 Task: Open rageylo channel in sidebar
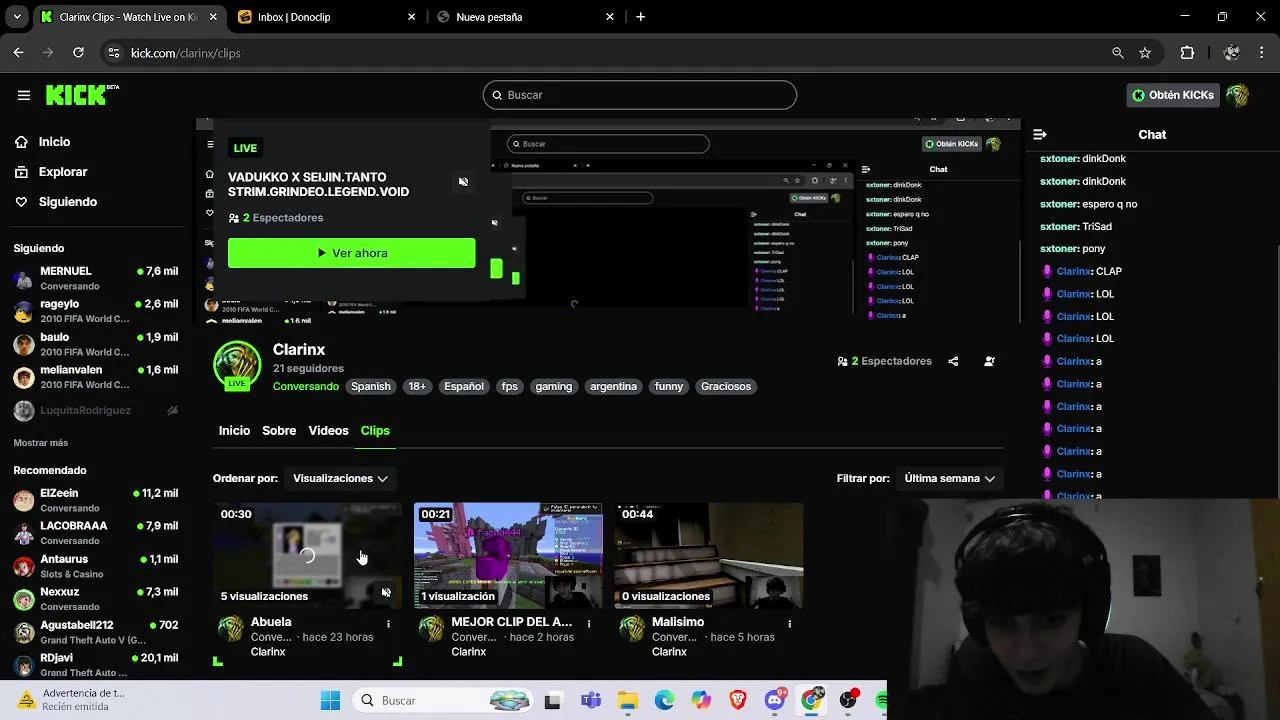[95, 311]
